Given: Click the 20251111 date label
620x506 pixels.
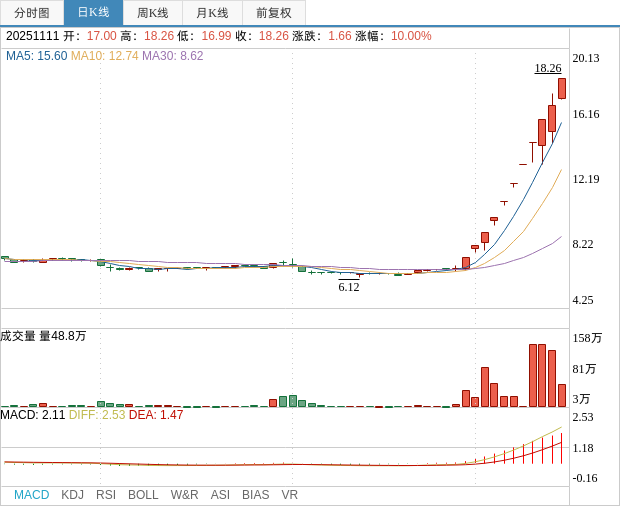Looking at the screenshot, I should (32, 36).
